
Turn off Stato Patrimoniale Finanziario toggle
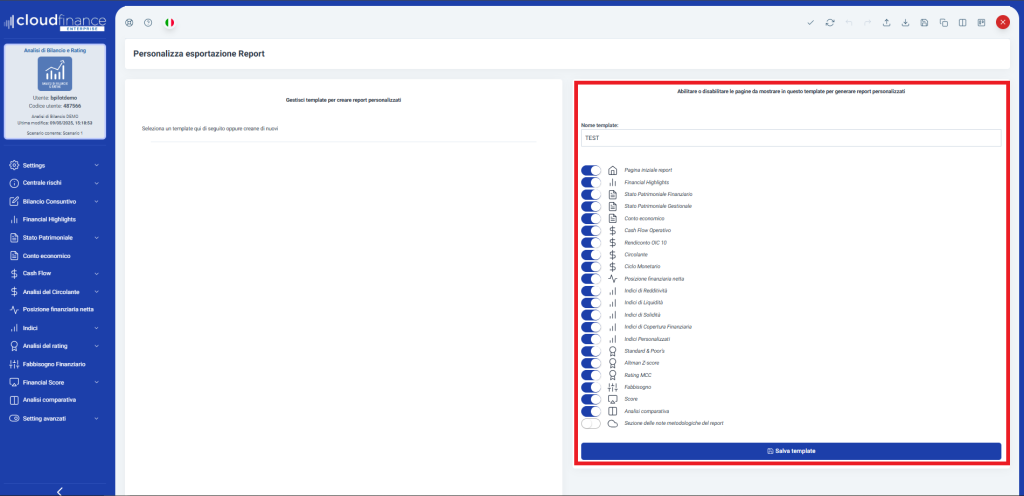click(x=591, y=194)
